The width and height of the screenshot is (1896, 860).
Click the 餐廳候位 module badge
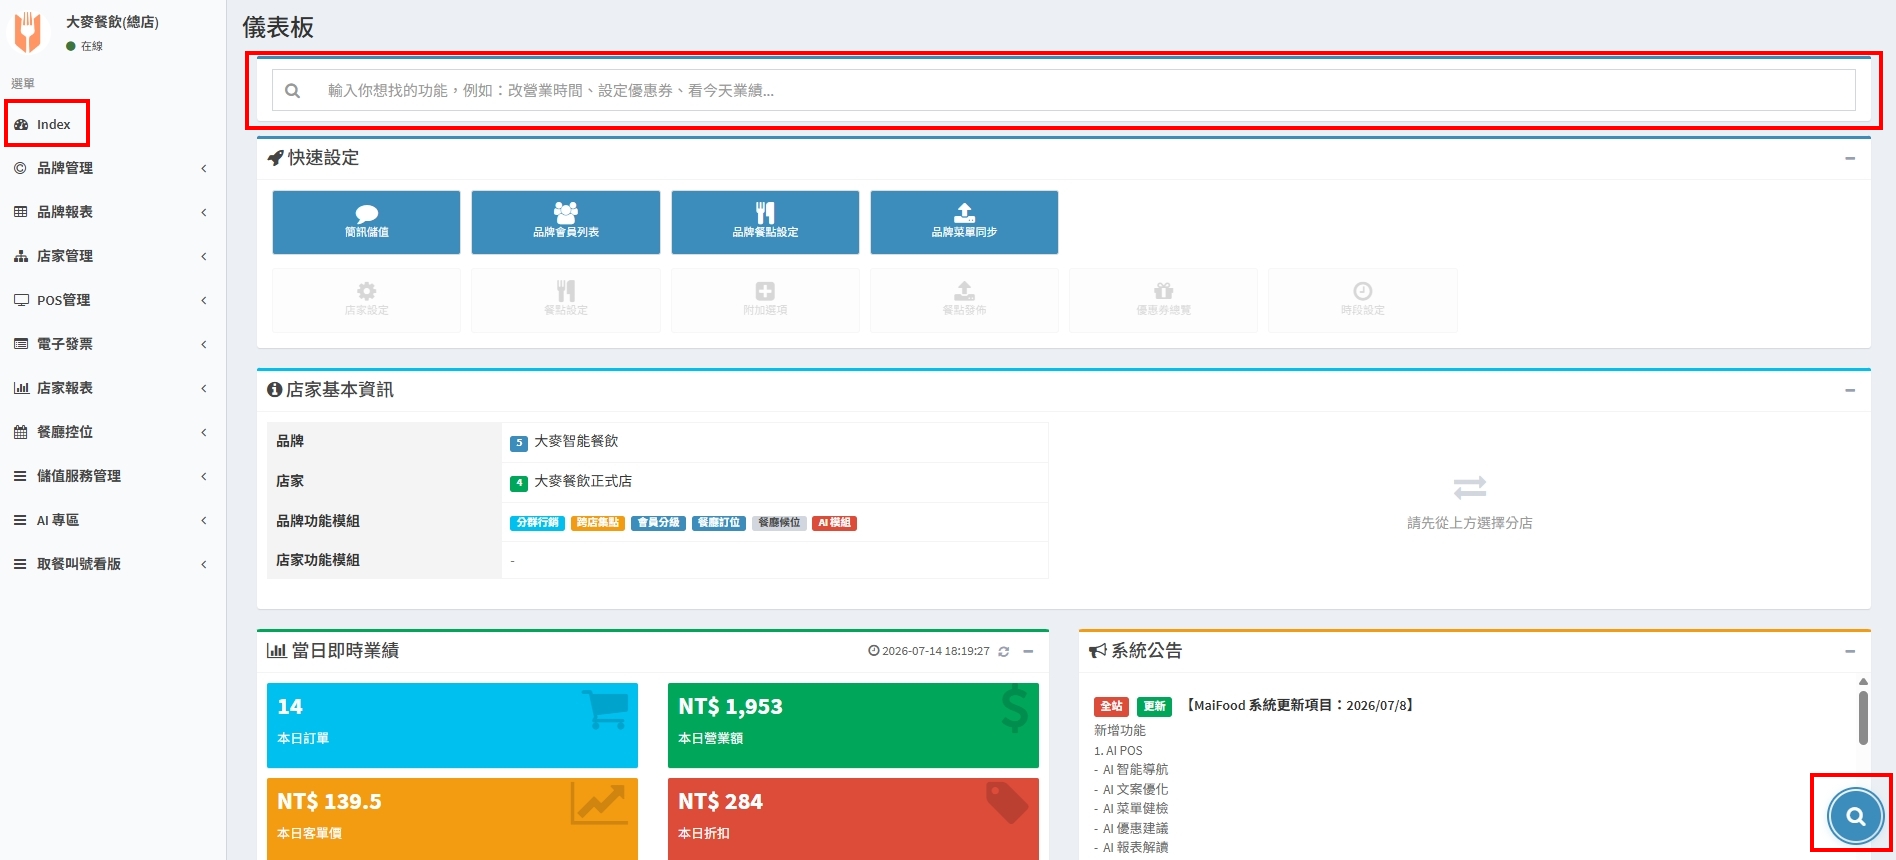pos(779,523)
